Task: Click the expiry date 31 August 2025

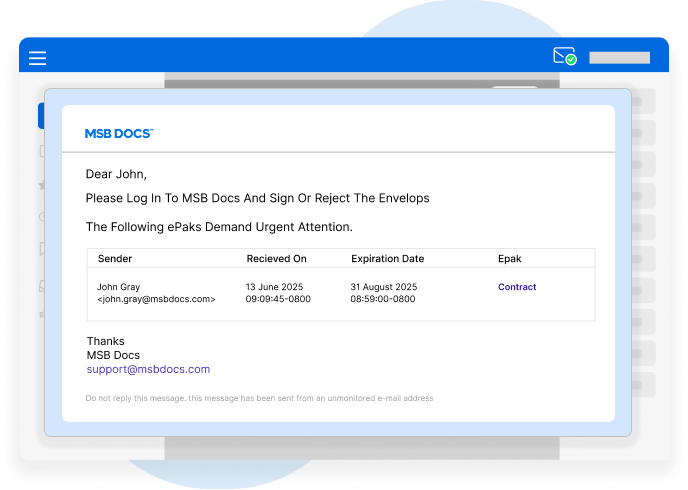Action: (383, 287)
